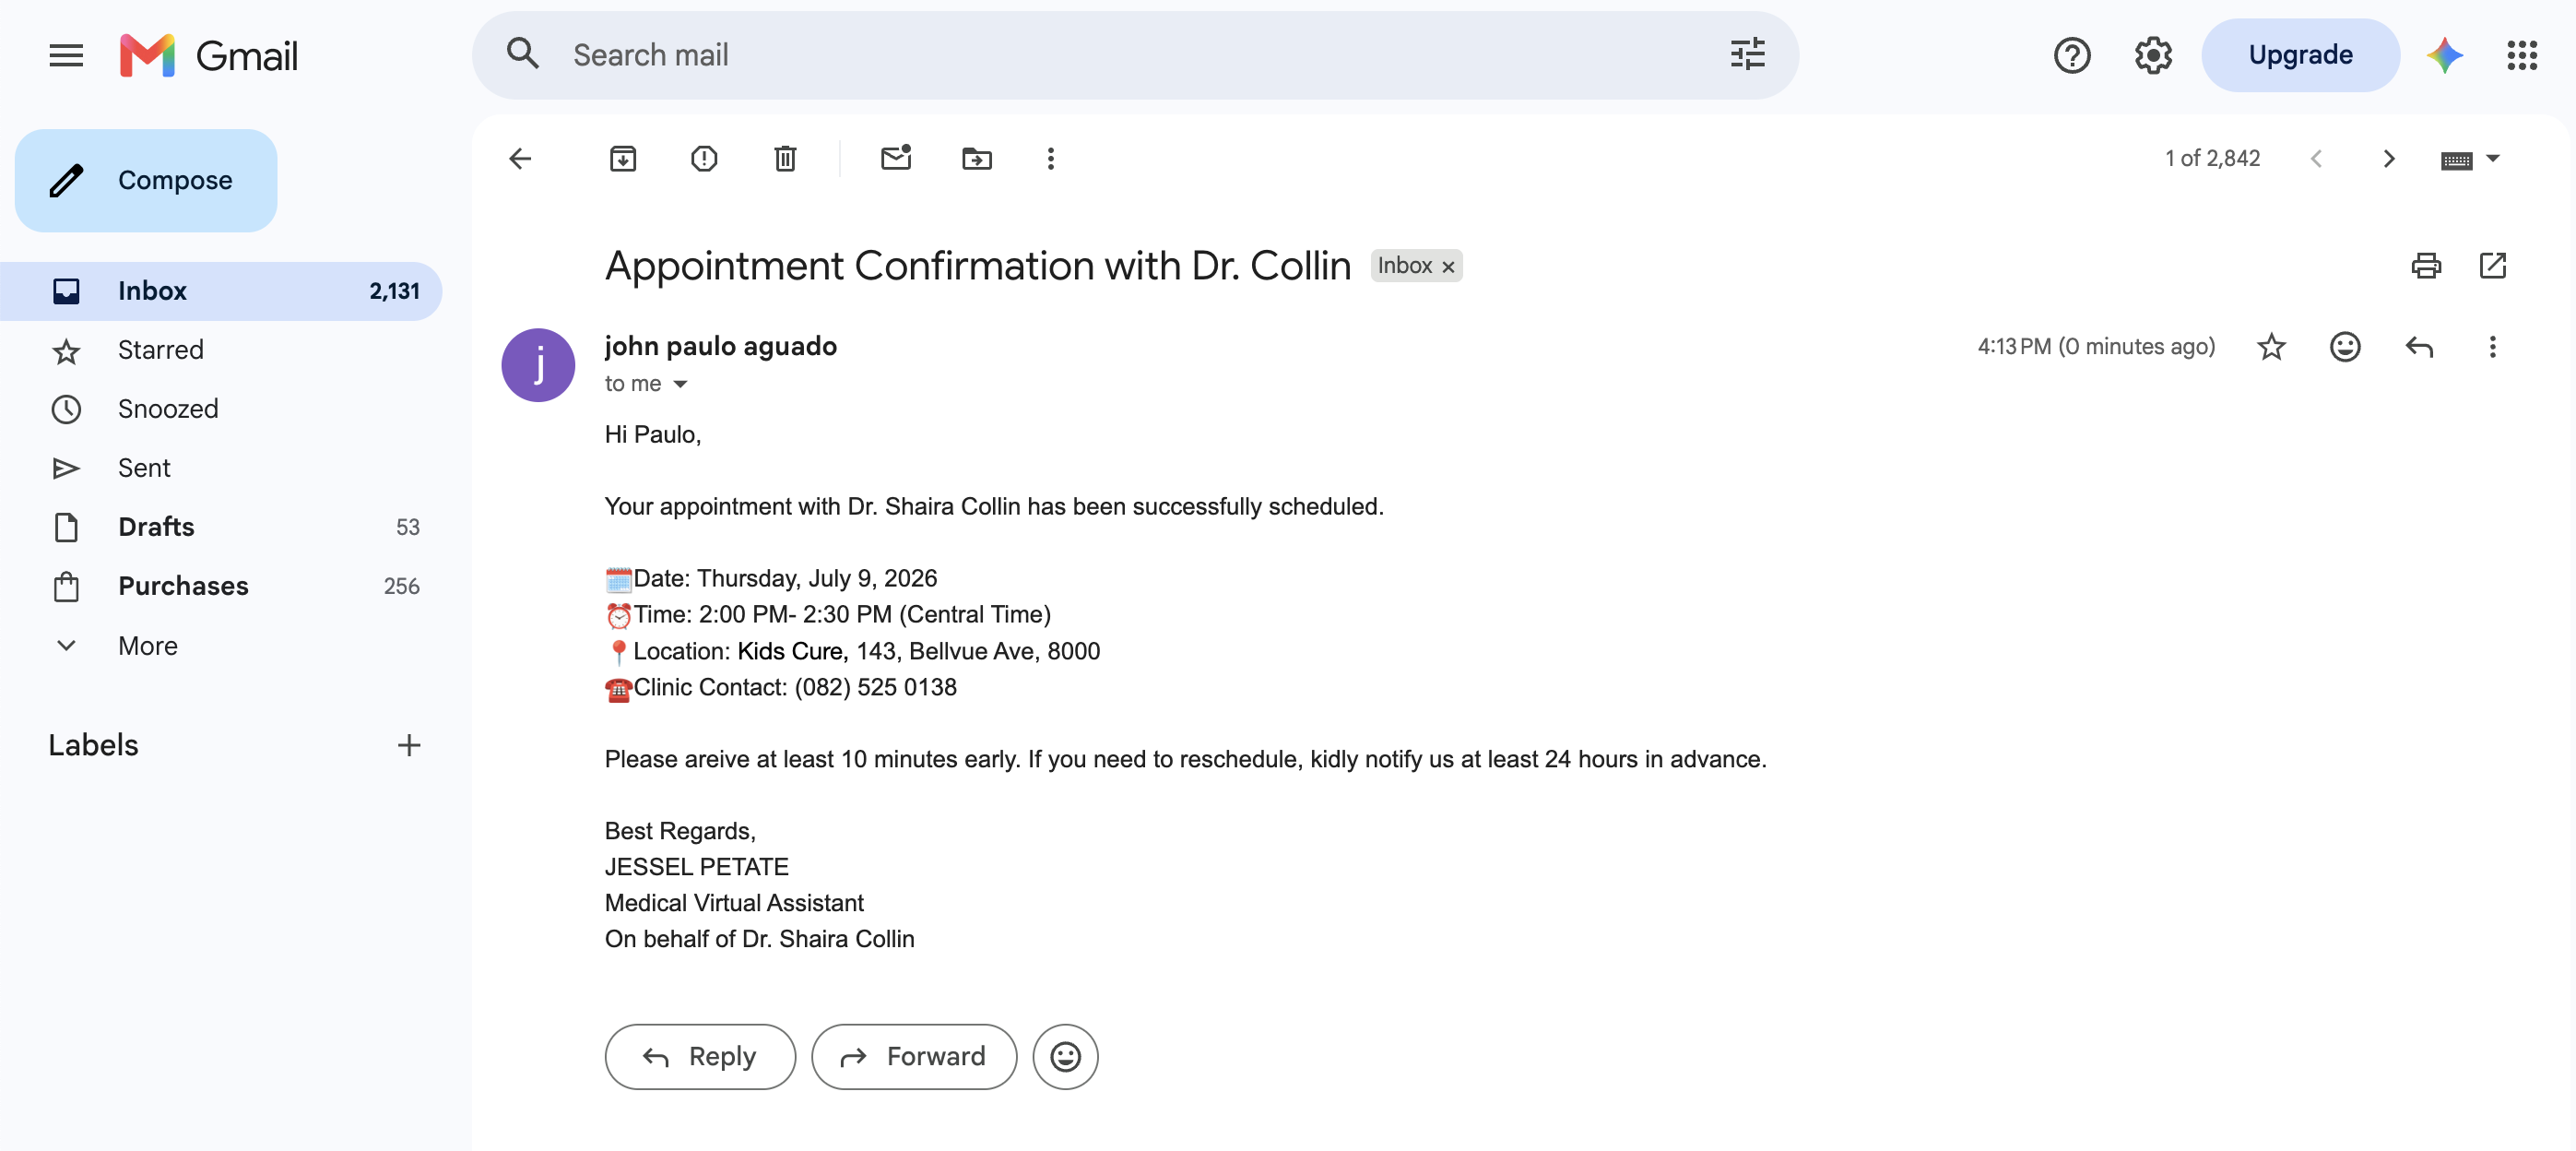This screenshot has height=1151, width=2576.
Task: Report this message as spam
Action: click(x=704, y=158)
